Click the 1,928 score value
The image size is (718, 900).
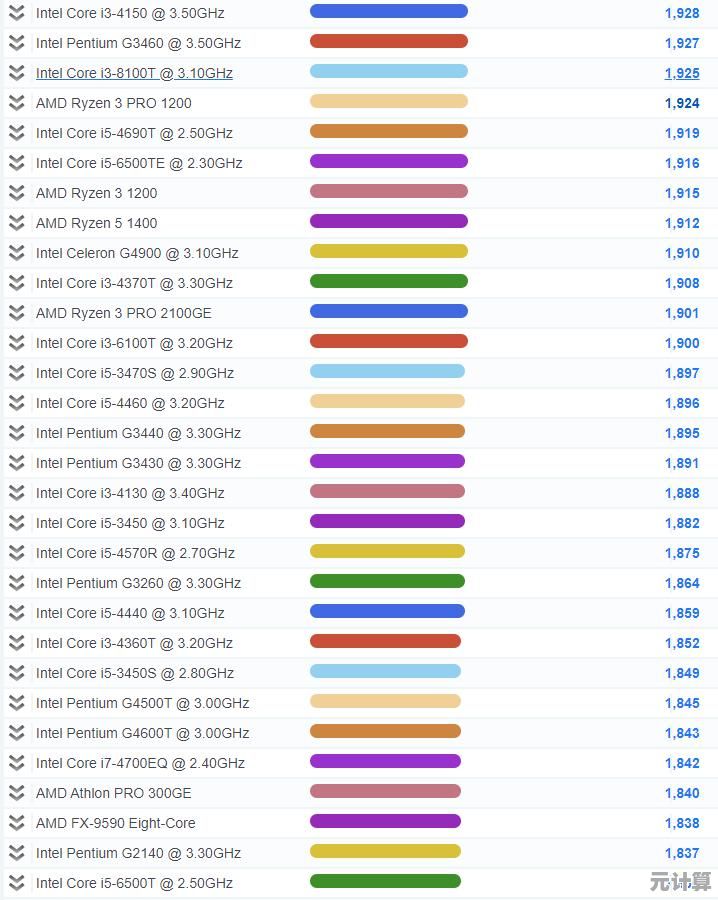tap(682, 13)
